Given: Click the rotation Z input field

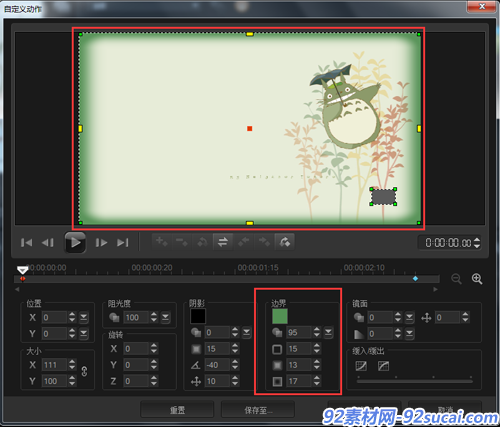Looking at the screenshot, I should [x=136, y=381].
